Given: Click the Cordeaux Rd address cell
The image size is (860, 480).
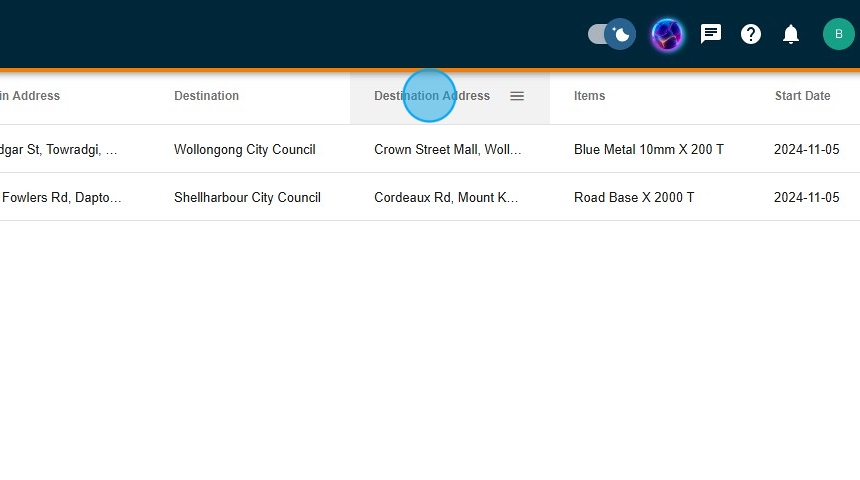Looking at the screenshot, I should pos(446,198).
